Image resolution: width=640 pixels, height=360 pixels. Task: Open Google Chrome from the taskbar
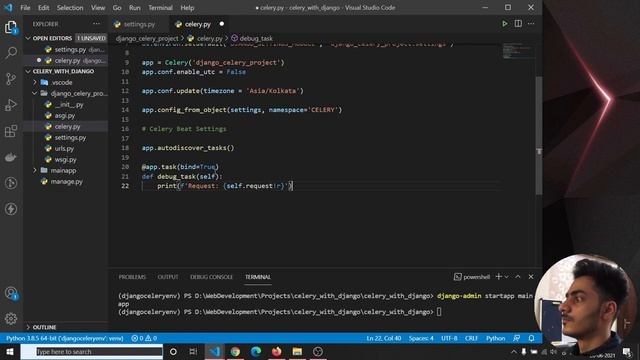click(x=235, y=351)
